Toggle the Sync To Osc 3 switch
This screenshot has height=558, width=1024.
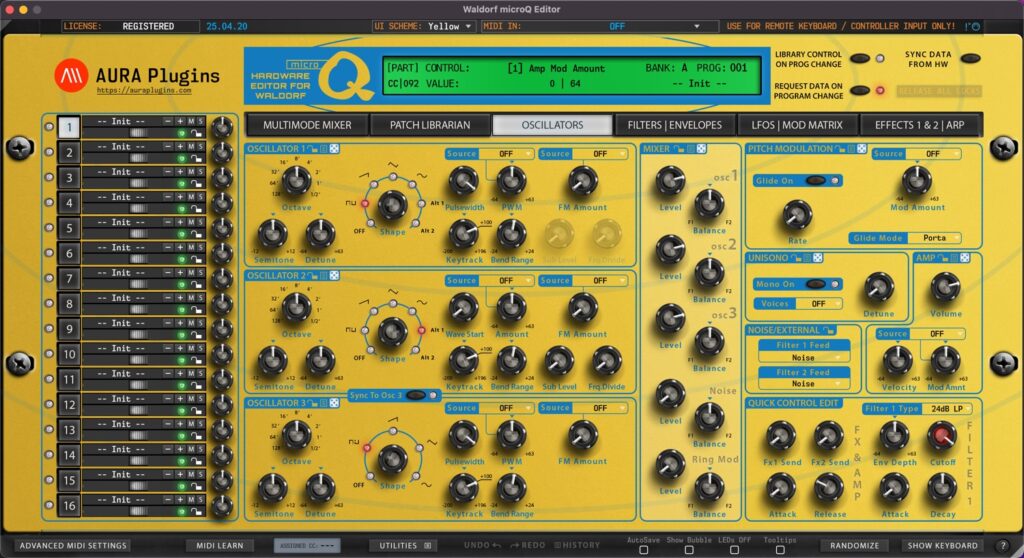tap(415, 395)
